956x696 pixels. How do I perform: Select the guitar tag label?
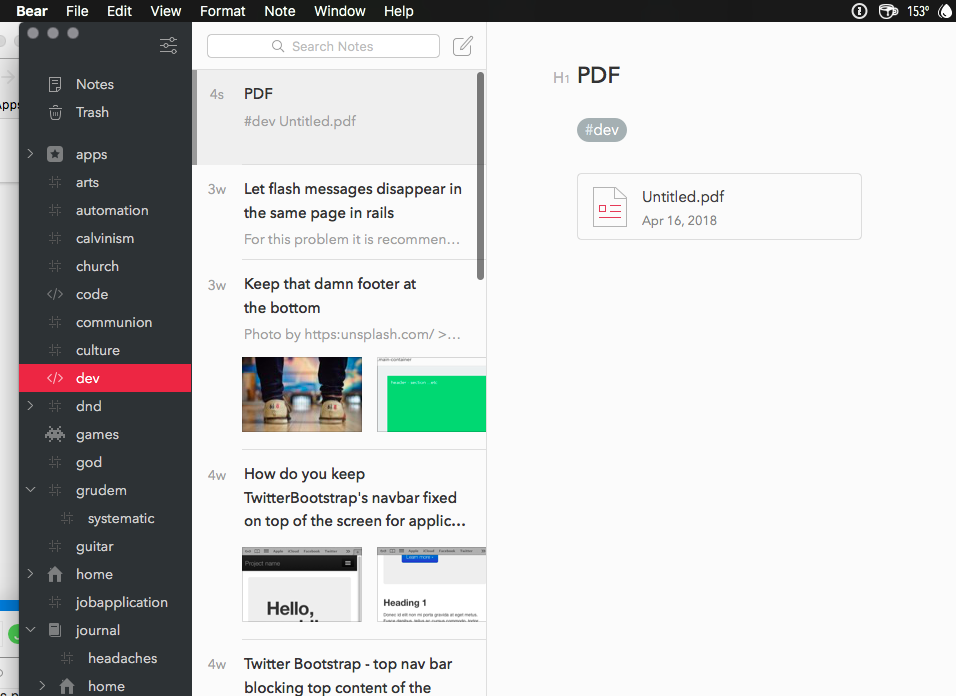coord(95,547)
